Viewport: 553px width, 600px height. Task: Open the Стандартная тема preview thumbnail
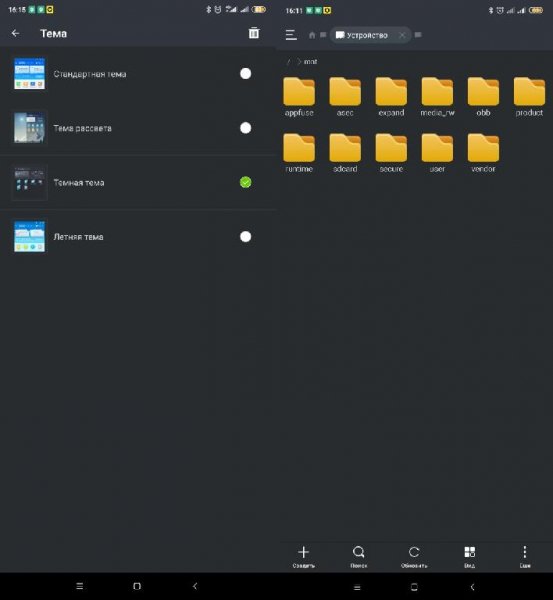[29, 73]
